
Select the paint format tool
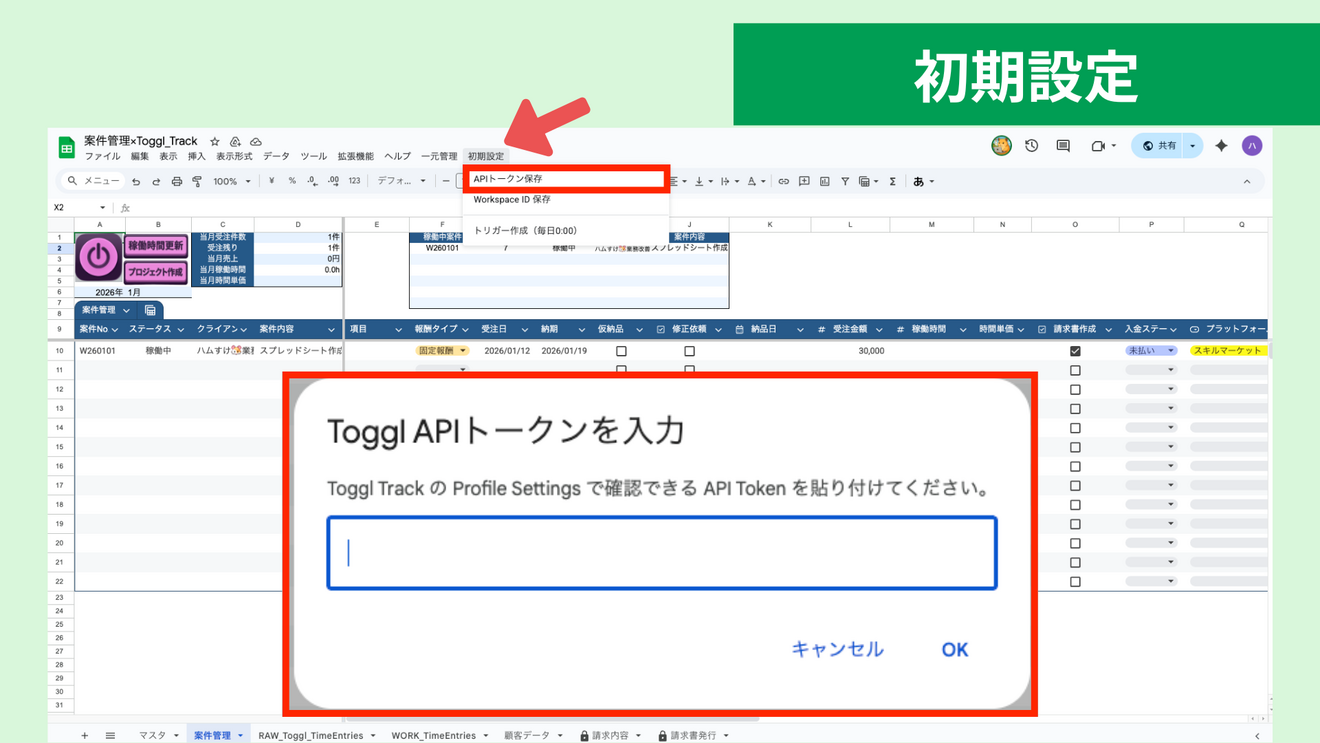point(197,181)
